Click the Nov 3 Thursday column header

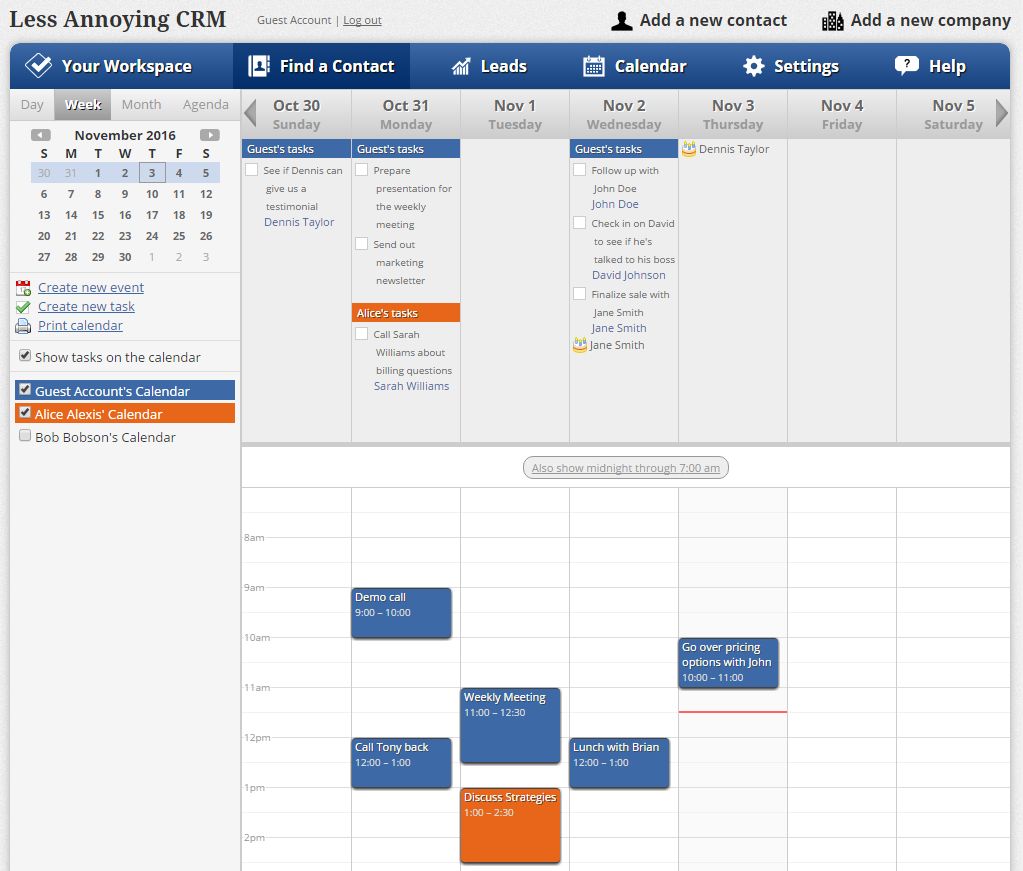pyautogui.click(x=733, y=114)
